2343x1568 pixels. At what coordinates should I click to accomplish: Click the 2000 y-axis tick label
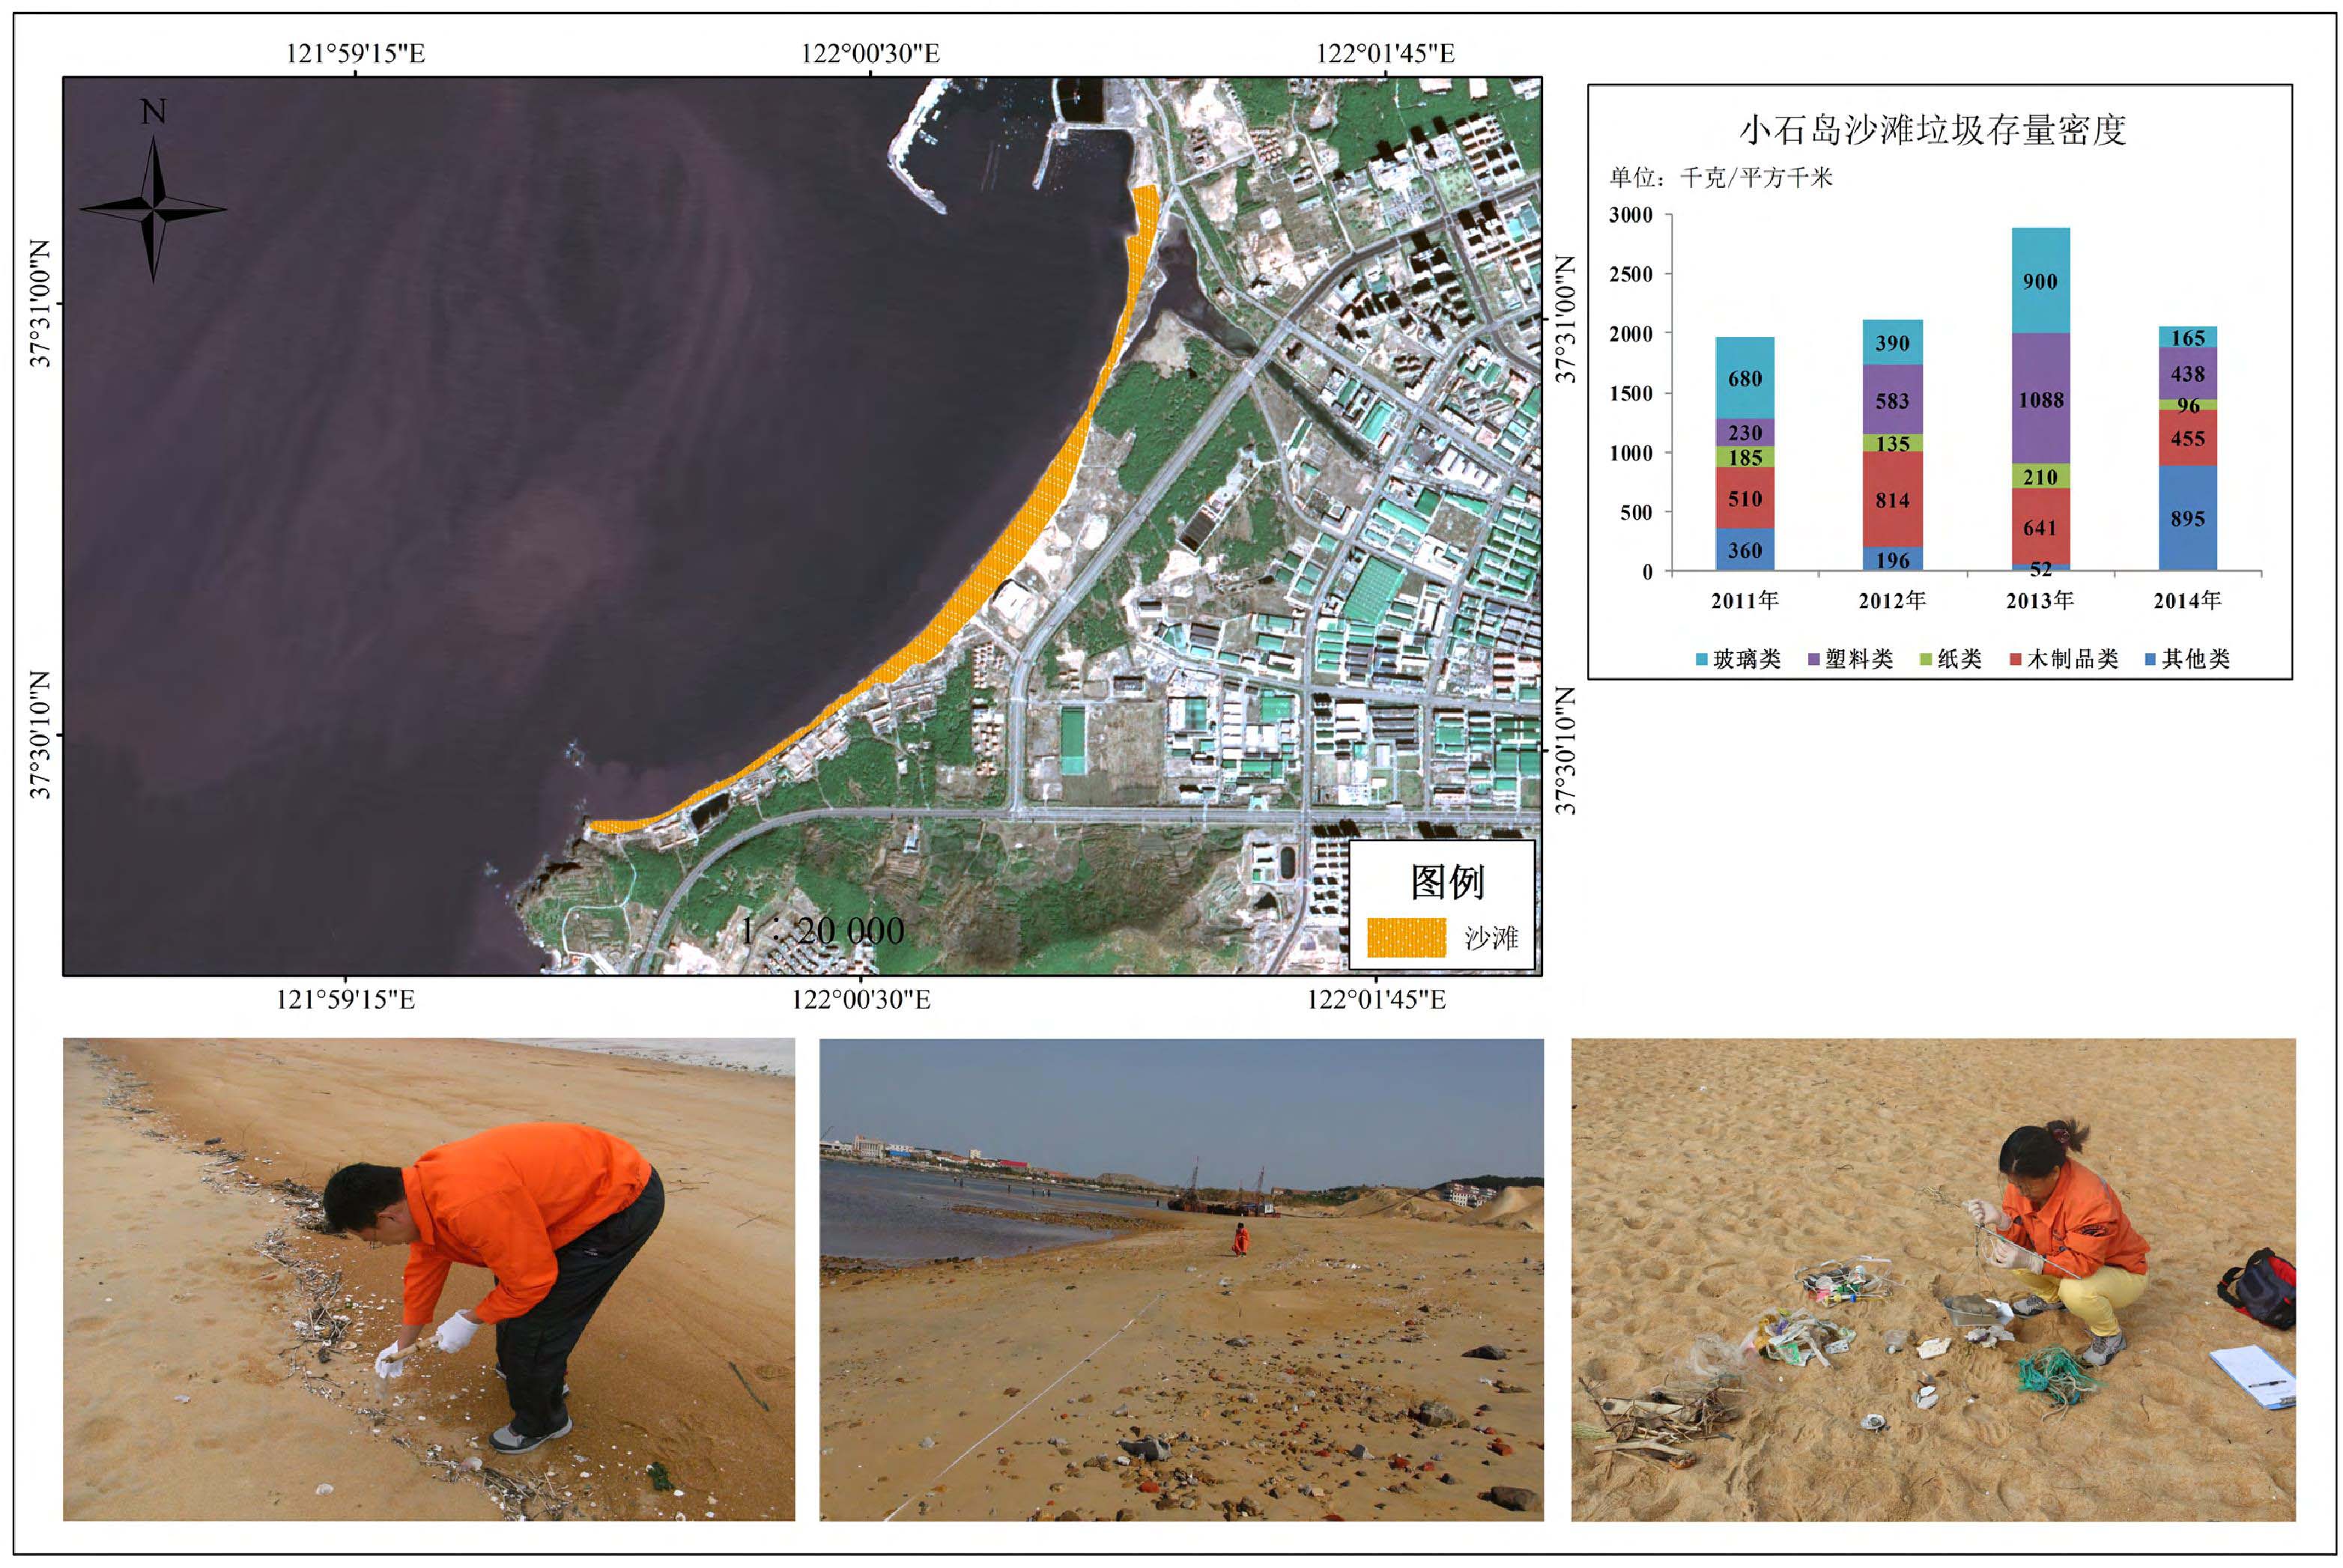point(1631,334)
